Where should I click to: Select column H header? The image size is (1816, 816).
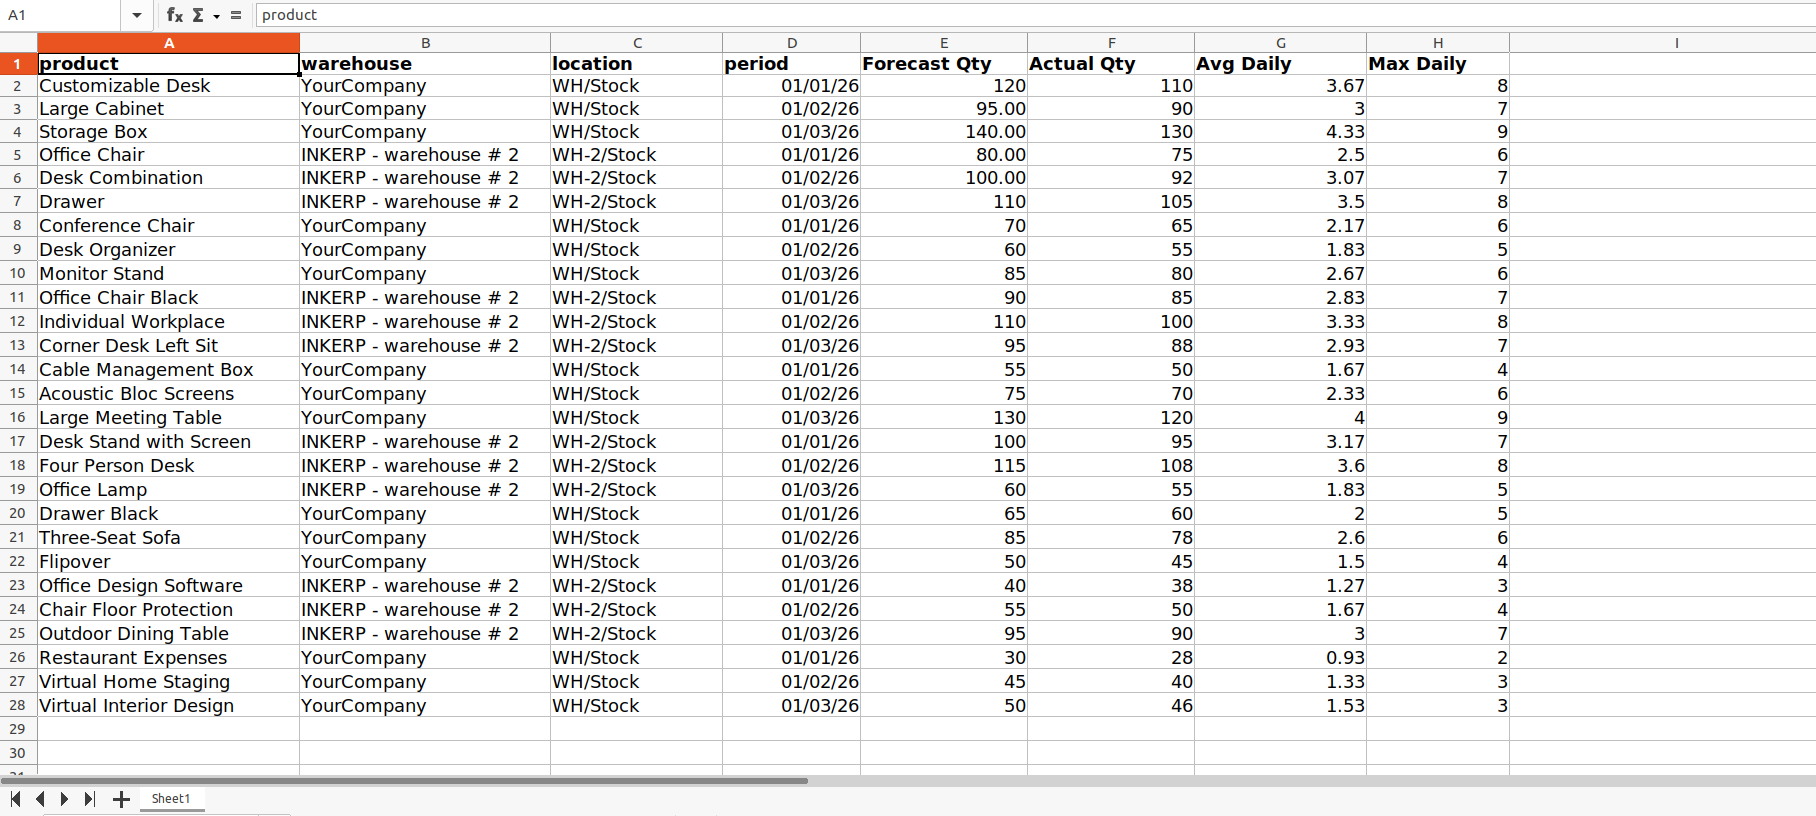1438,43
